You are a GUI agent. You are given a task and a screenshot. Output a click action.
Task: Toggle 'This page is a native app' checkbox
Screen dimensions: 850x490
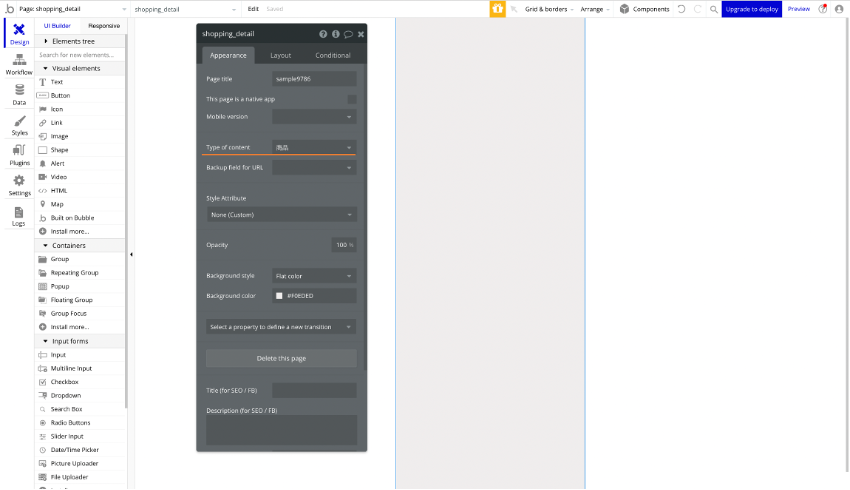point(352,99)
